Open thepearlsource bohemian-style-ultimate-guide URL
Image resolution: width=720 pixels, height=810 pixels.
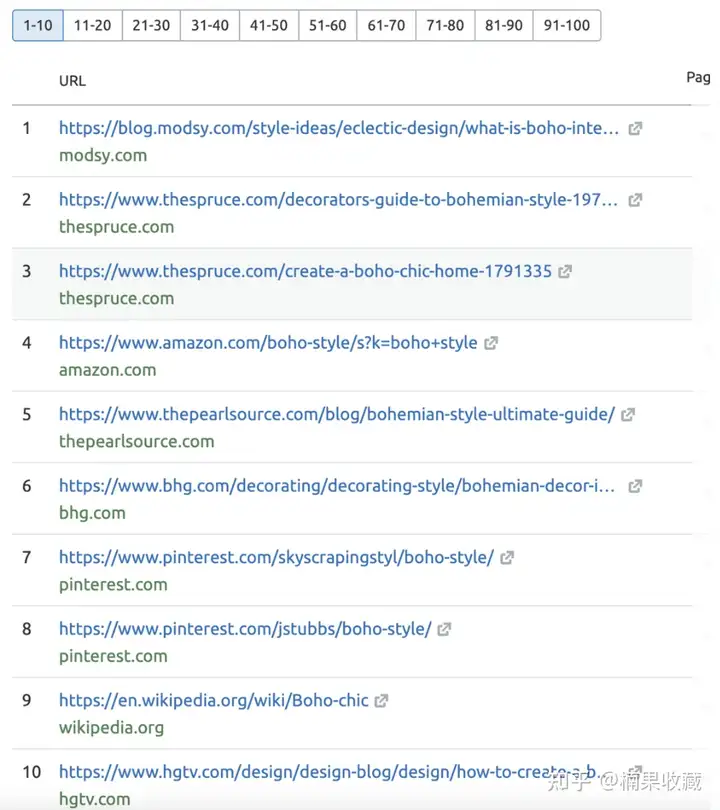point(337,414)
